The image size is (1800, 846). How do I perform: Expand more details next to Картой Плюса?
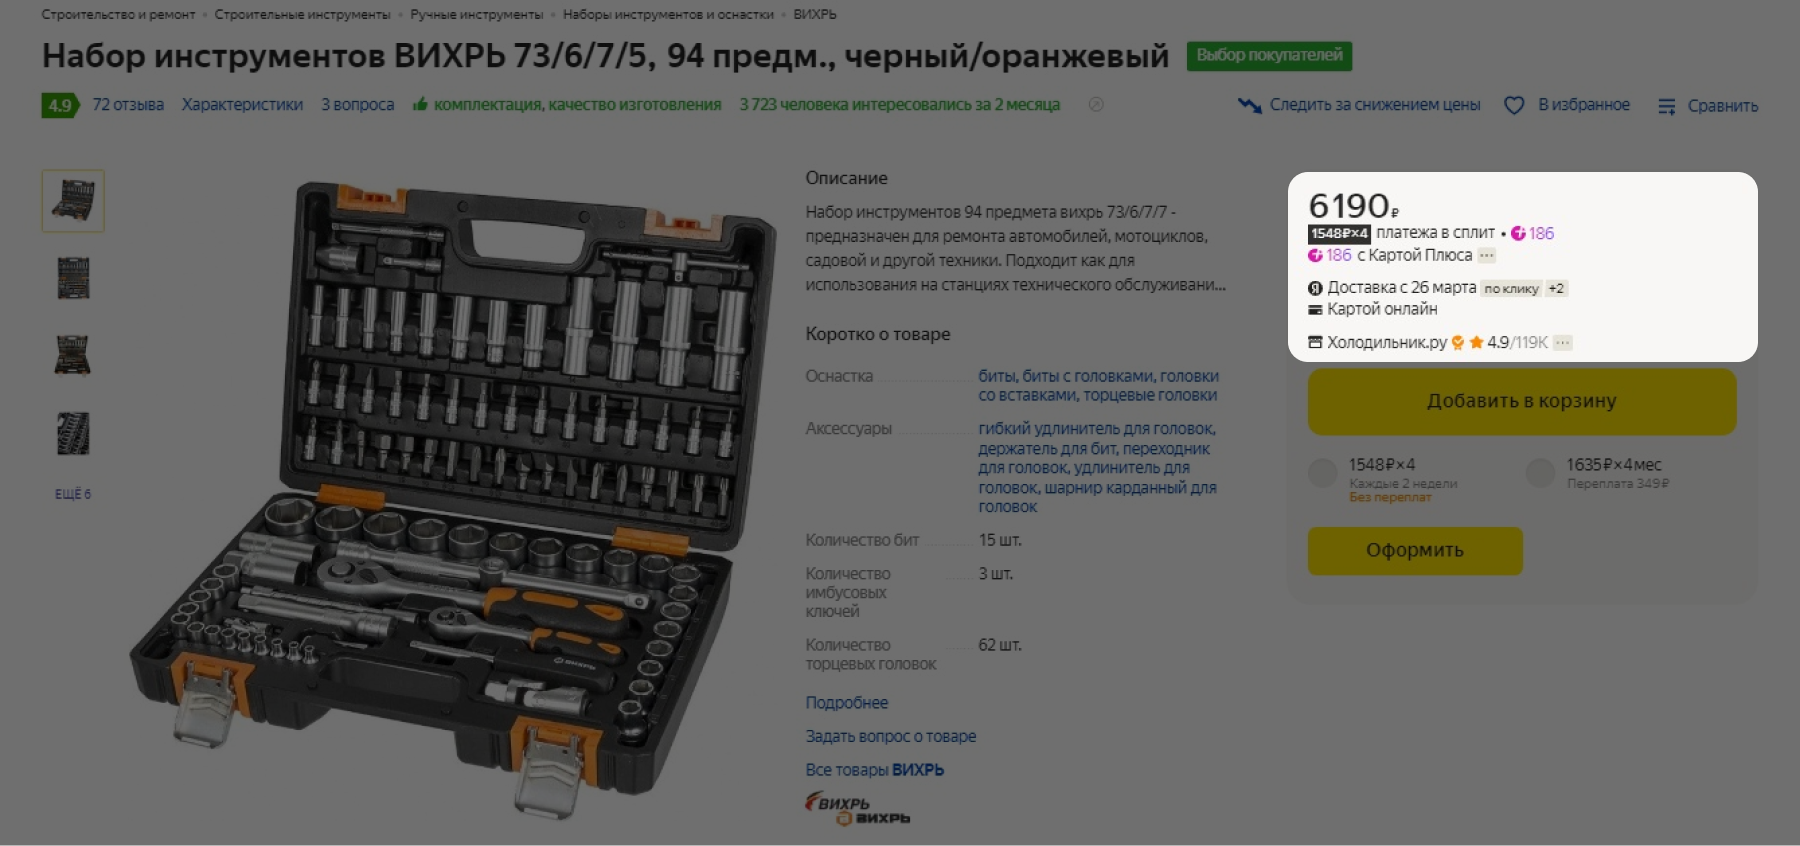pyautogui.click(x=1487, y=255)
